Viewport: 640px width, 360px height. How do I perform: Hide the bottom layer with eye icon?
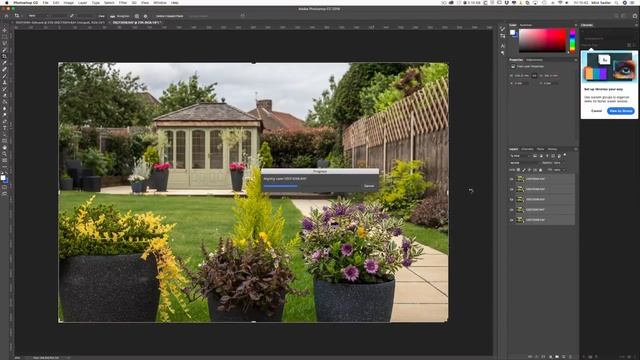pyautogui.click(x=511, y=220)
